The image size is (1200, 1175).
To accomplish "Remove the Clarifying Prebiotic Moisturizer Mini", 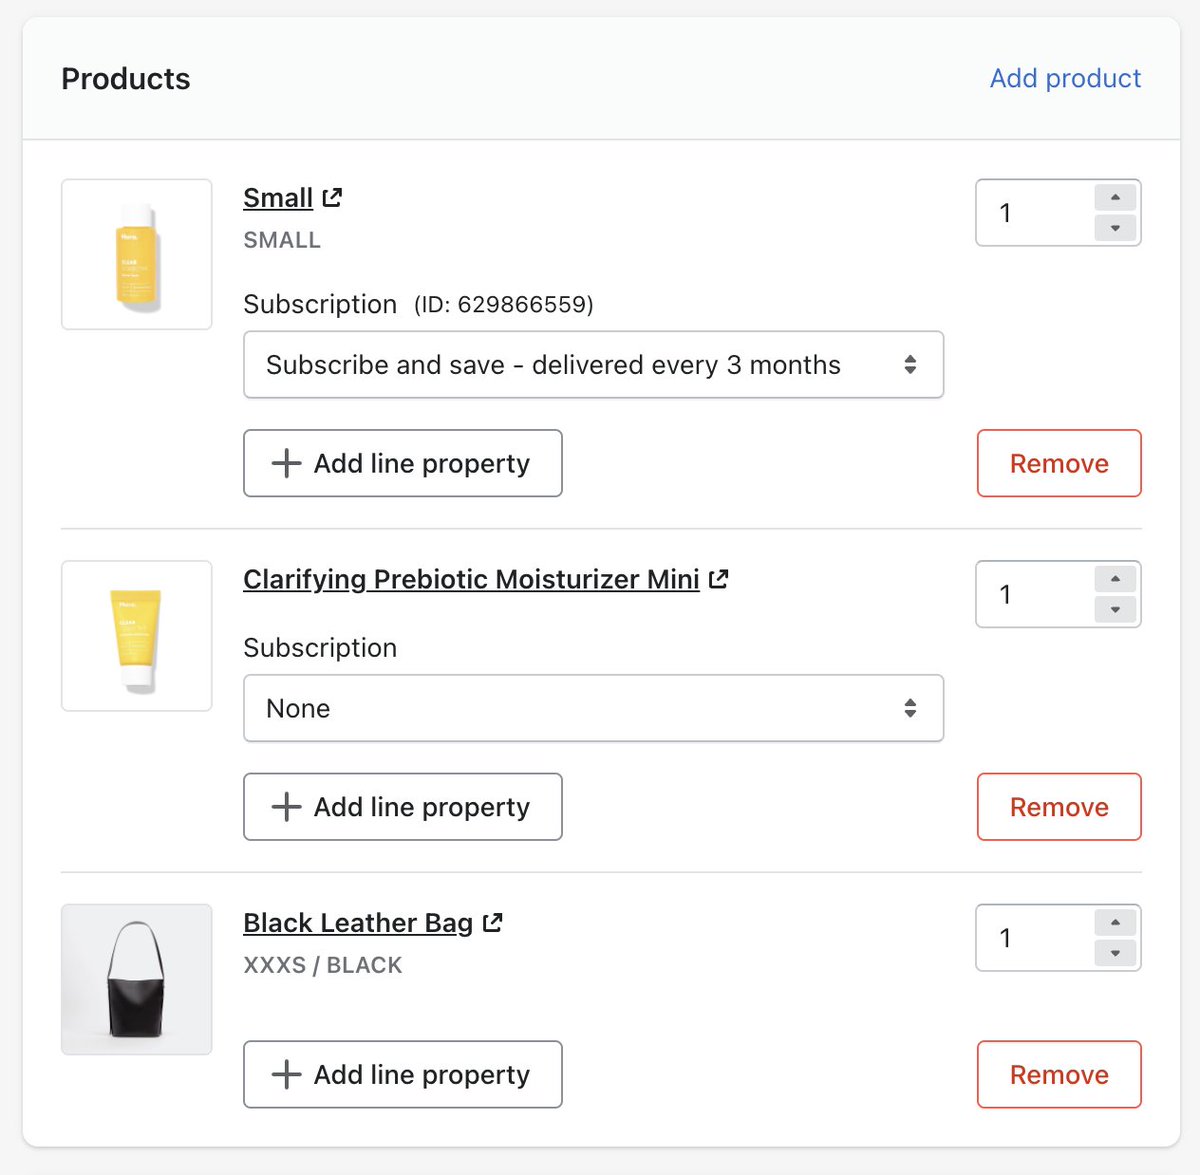I will 1059,807.
